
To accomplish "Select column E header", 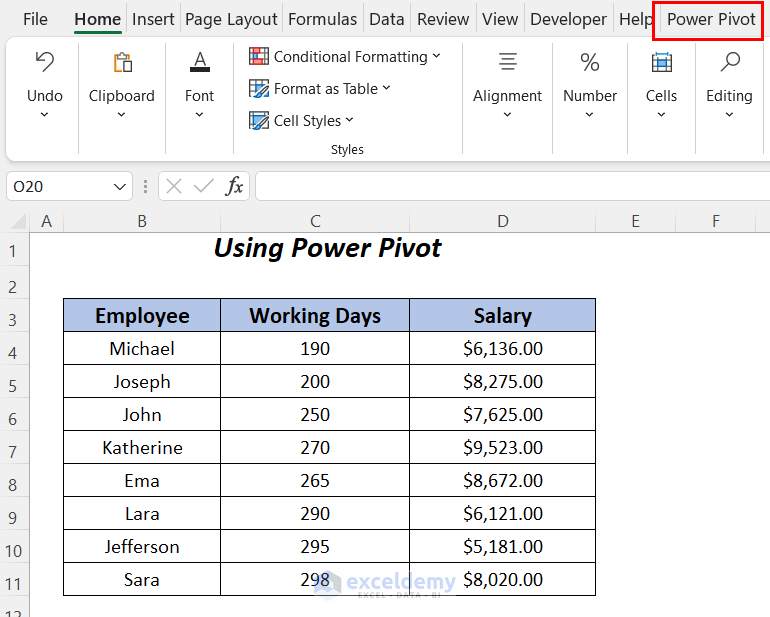I will pos(635,222).
